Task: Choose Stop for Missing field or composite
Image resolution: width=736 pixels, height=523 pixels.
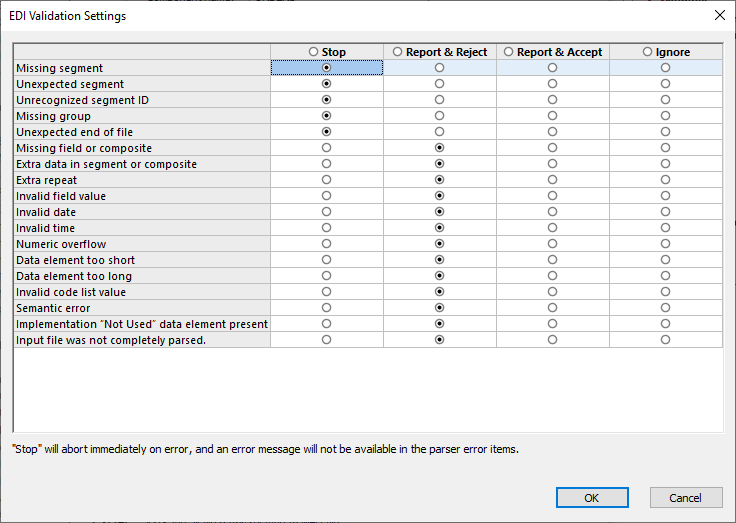Action: tap(326, 148)
